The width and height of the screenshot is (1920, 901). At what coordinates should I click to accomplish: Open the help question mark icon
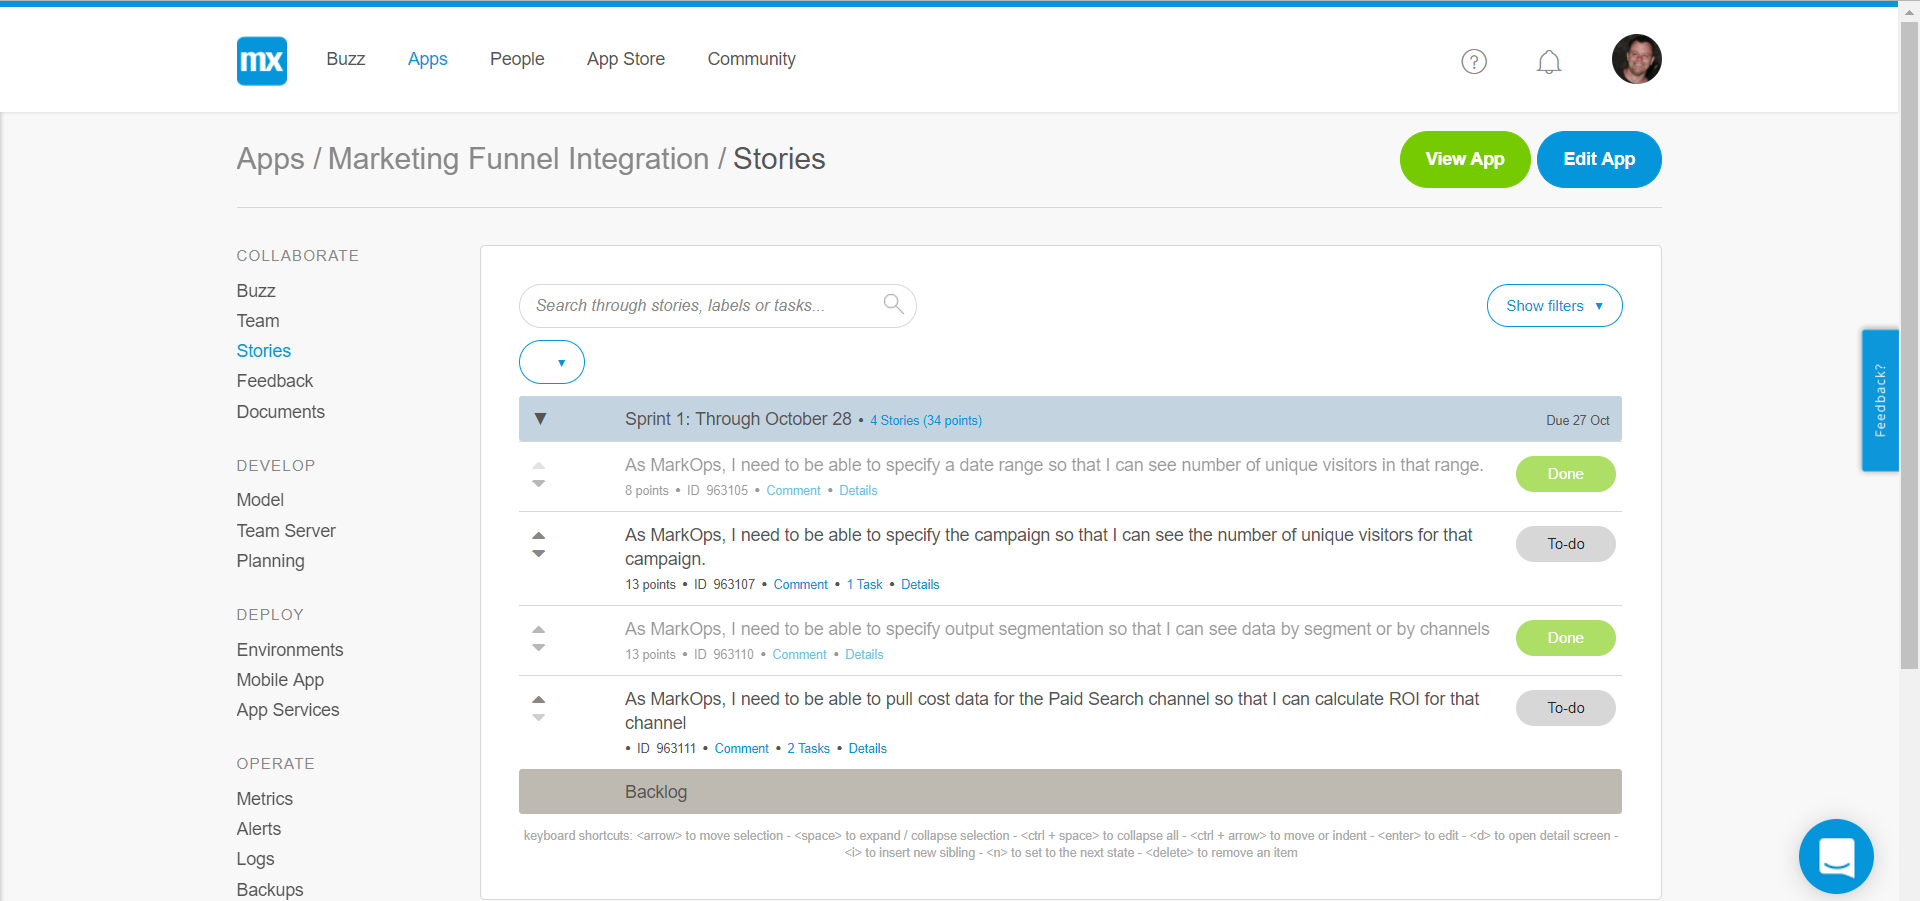point(1473,61)
